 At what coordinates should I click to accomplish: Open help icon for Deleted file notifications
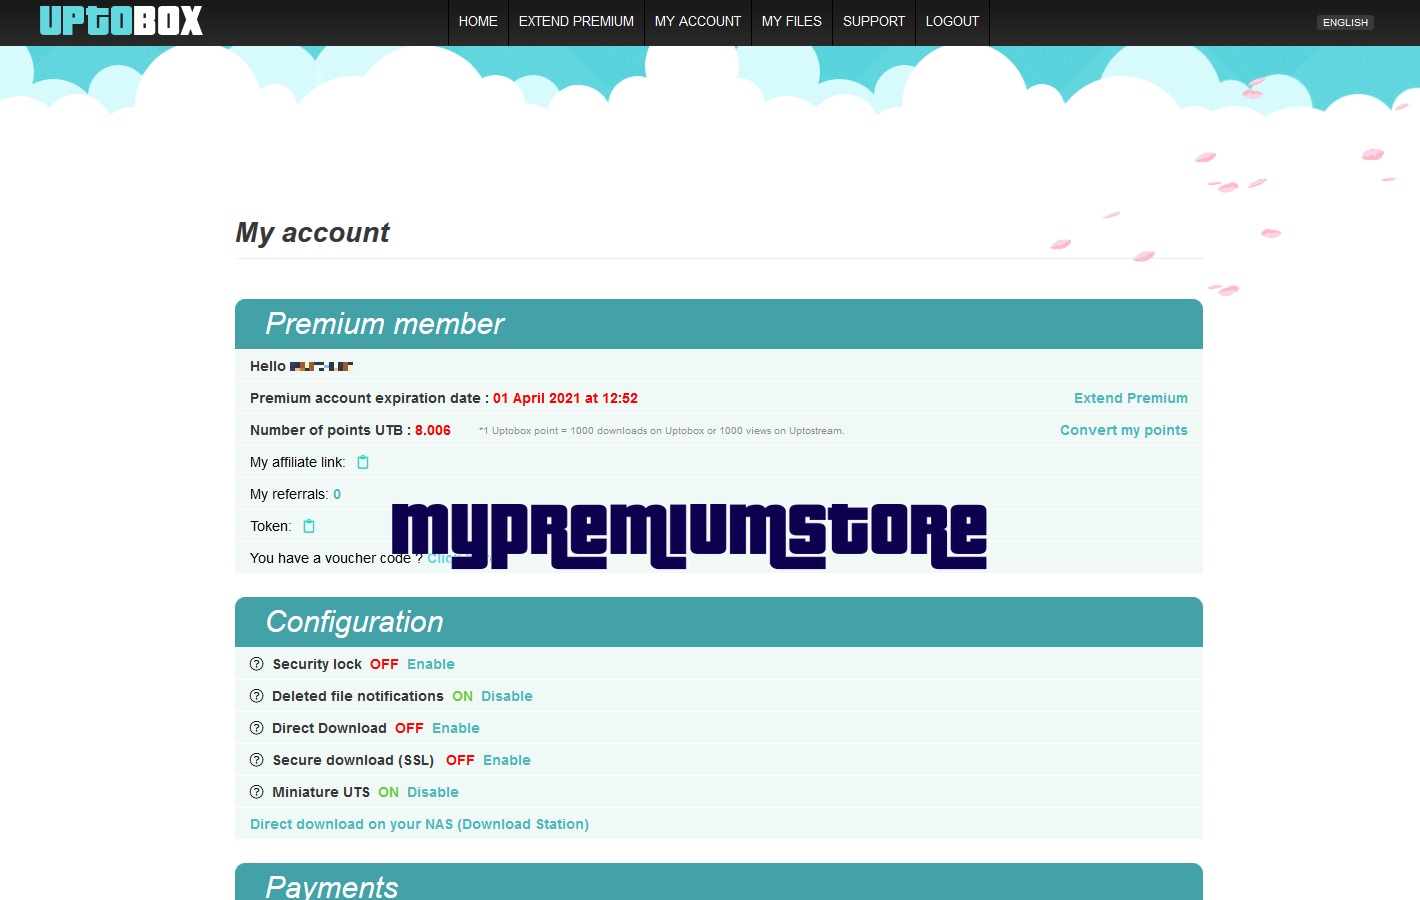tap(257, 696)
